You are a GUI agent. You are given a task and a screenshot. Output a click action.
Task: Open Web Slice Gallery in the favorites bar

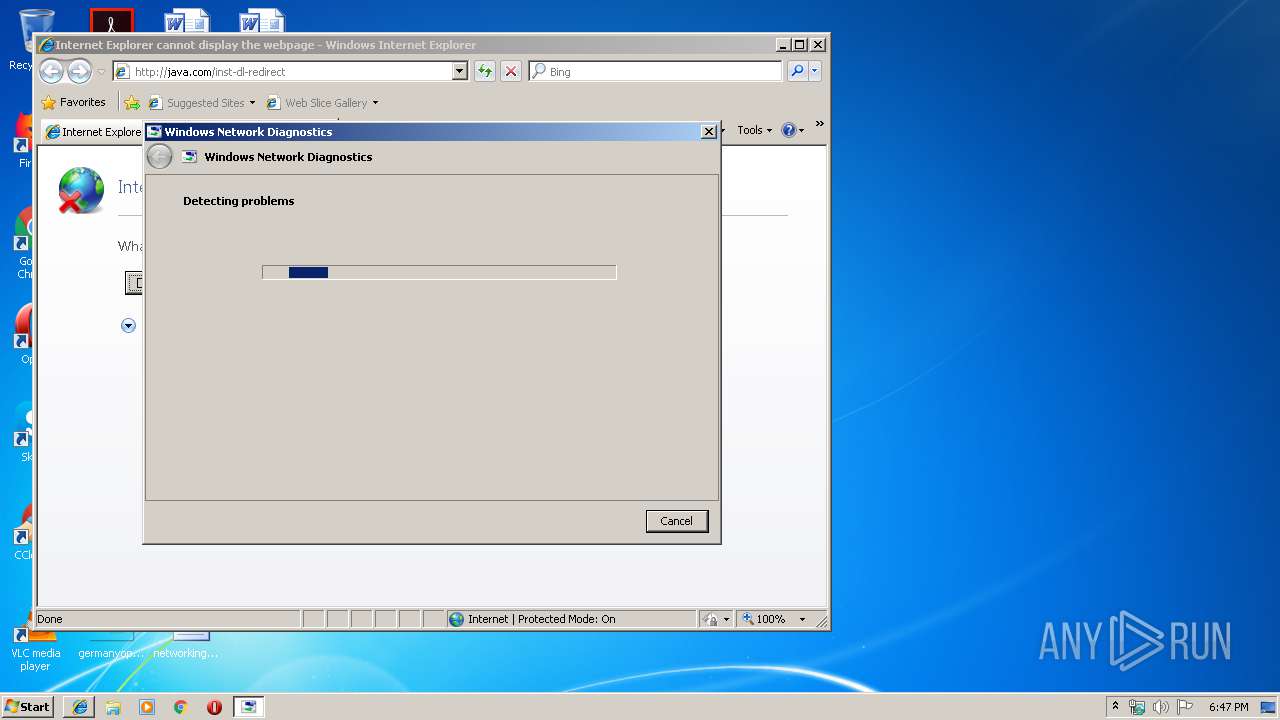pos(318,103)
